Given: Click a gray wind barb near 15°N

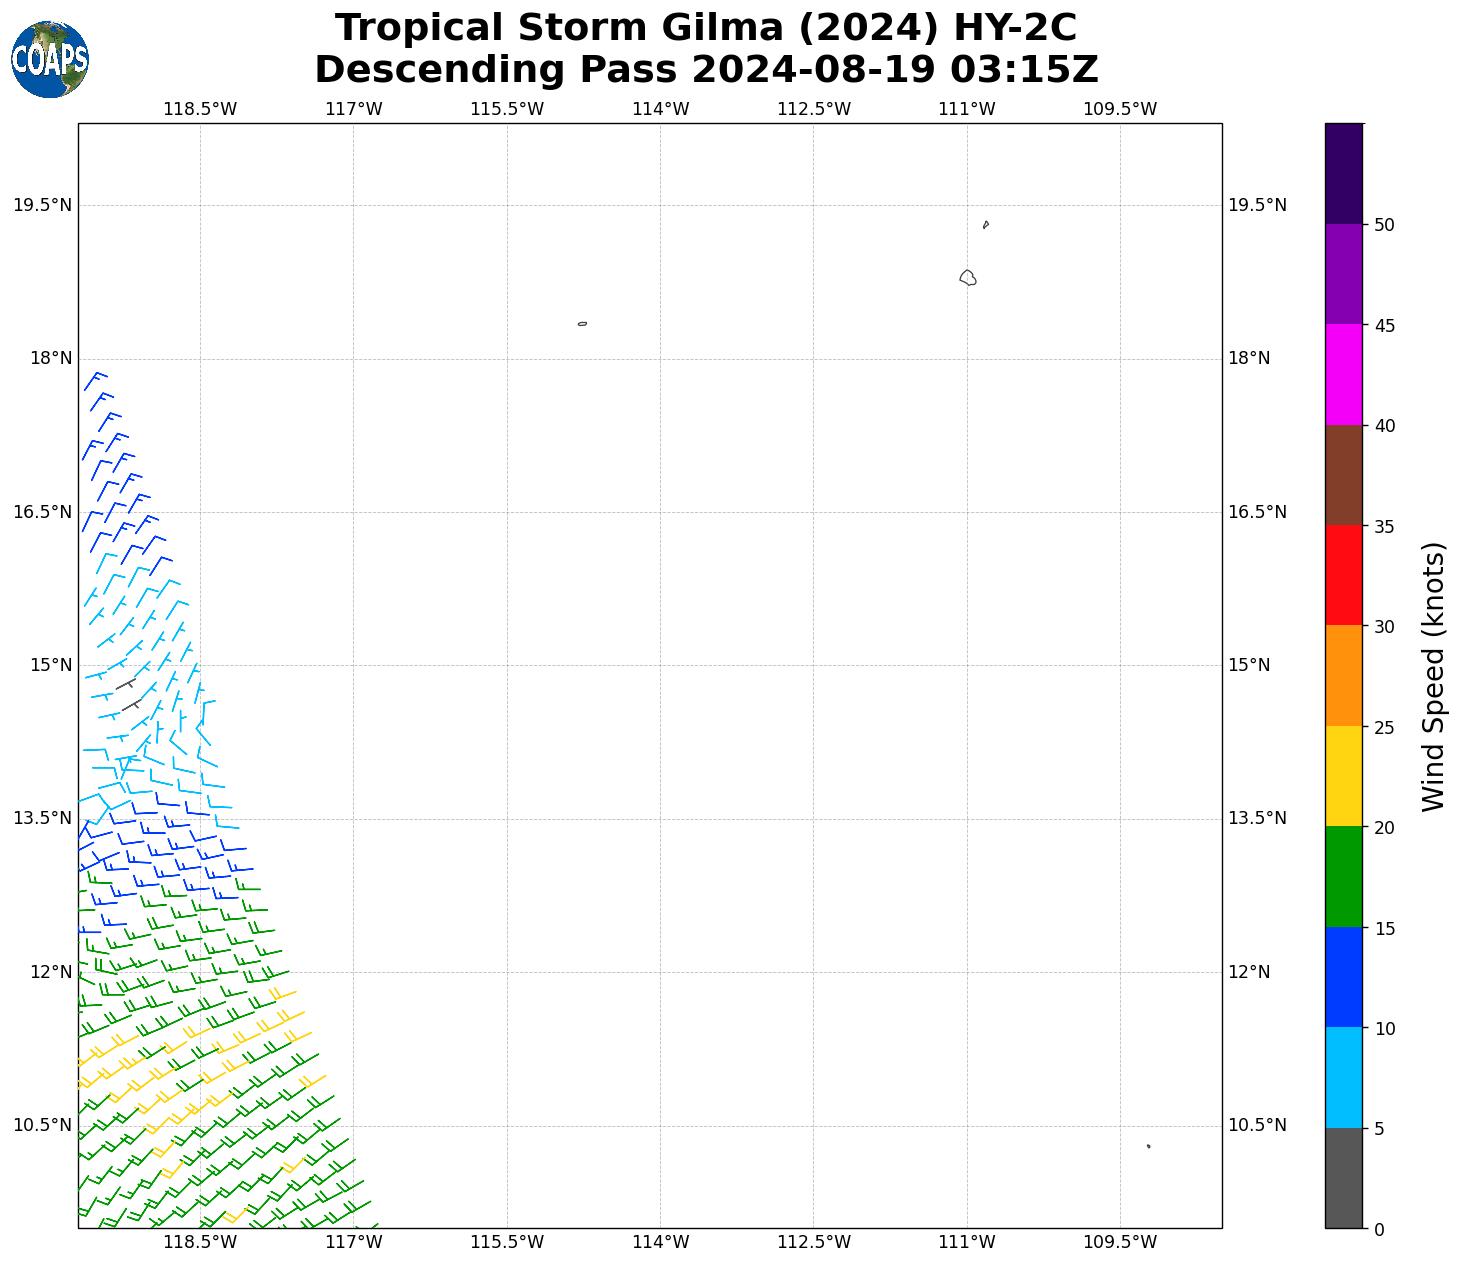Looking at the screenshot, I should coord(126,685).
